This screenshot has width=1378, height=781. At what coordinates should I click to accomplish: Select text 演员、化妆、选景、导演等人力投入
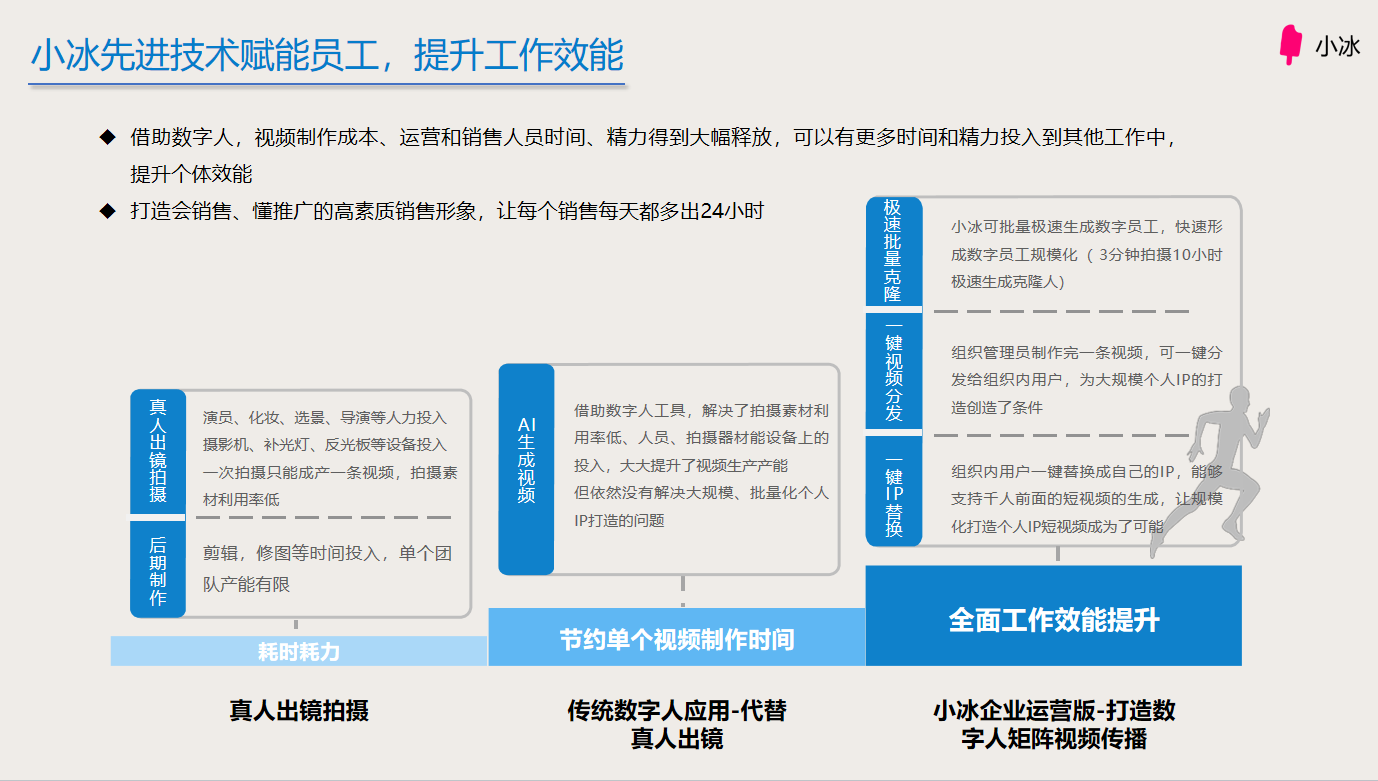325,418
